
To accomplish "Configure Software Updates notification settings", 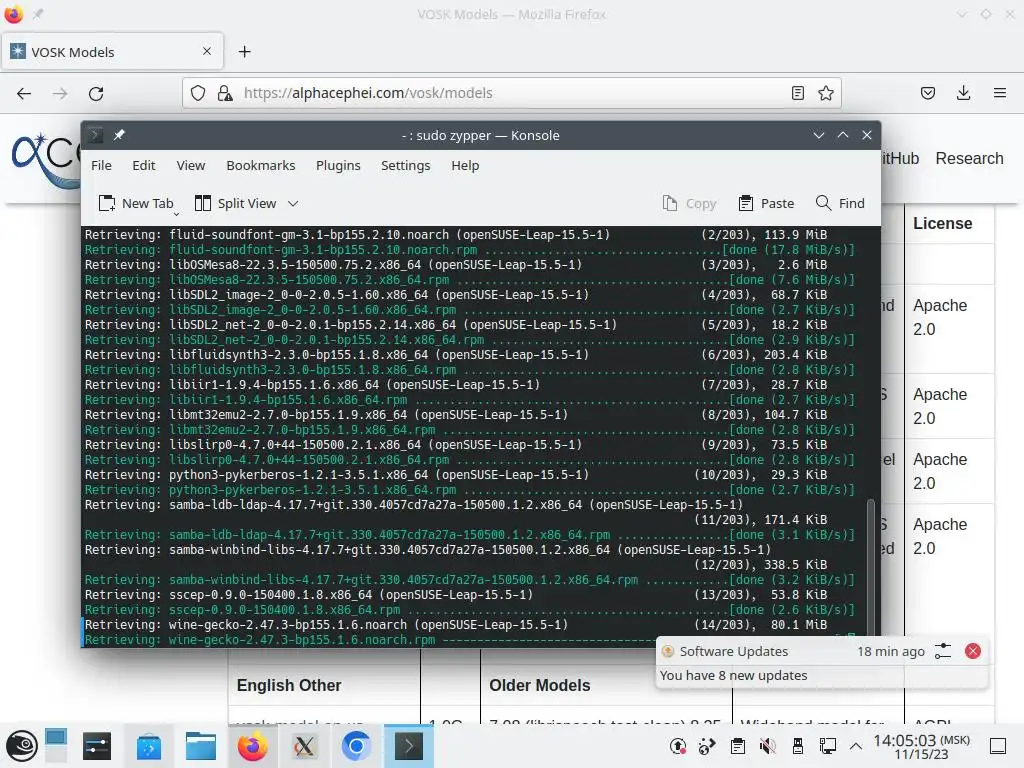I will click(x=942, y=651).
